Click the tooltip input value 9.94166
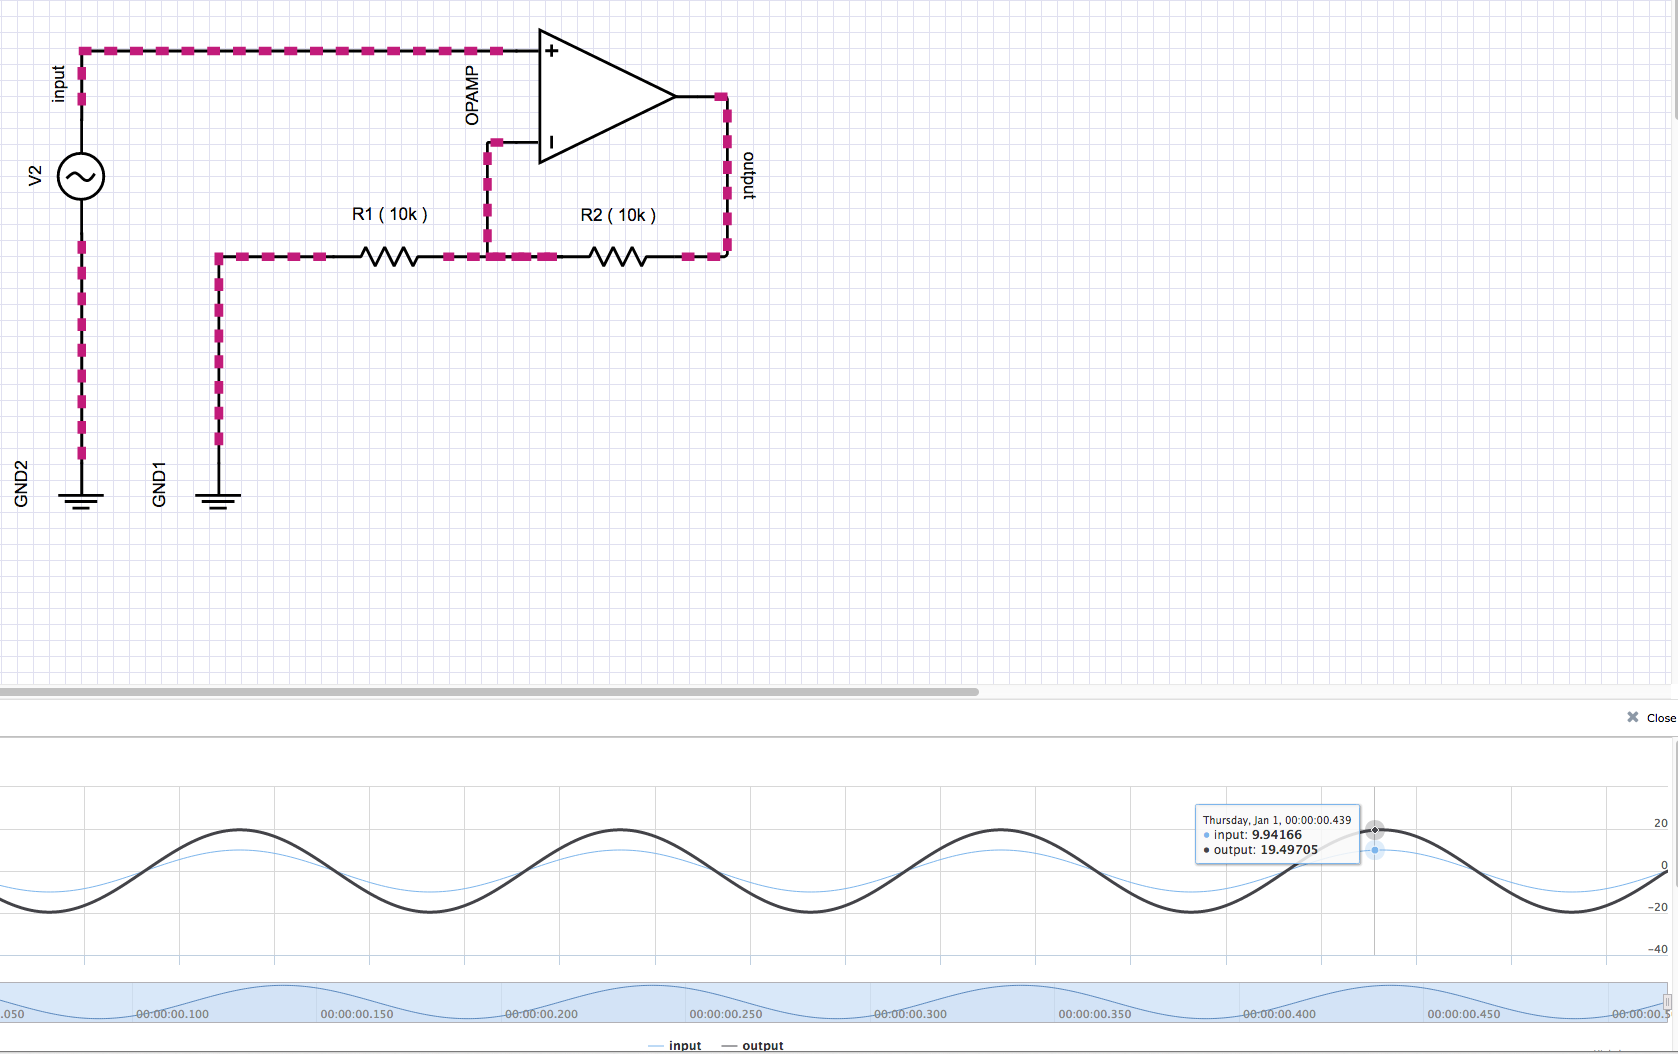This screenshot has height=1054, width=1678. click(x=1277, y=835)
